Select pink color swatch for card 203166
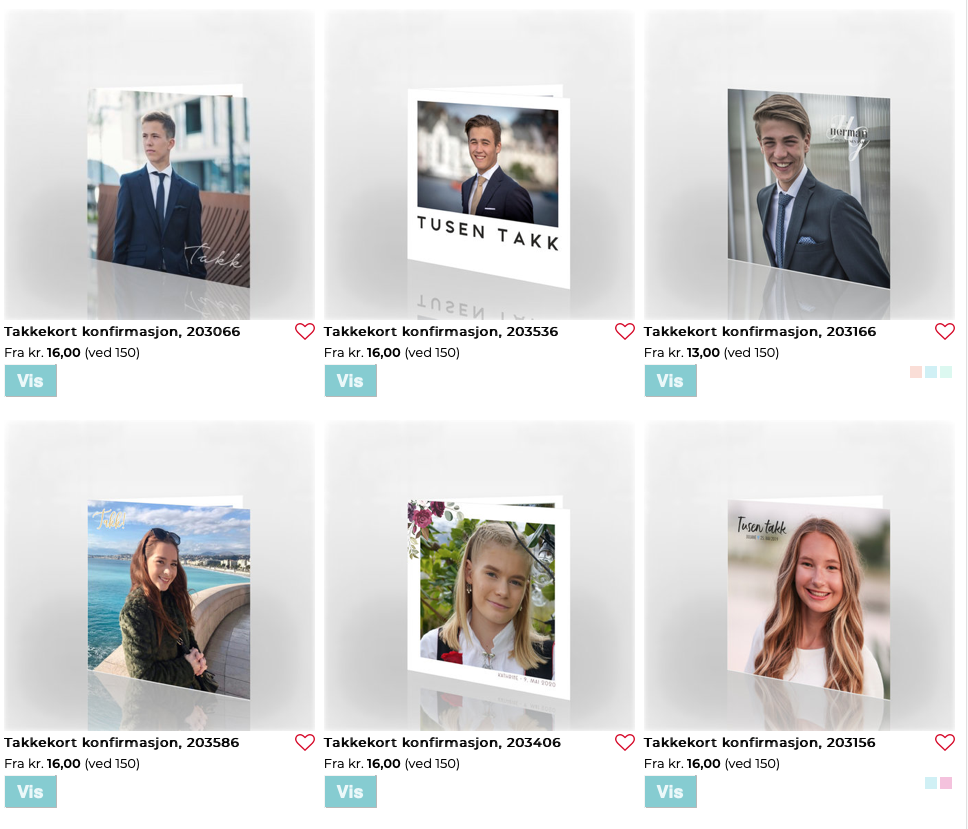This screenshot has width=968, height=829. [x=916, y=372]
